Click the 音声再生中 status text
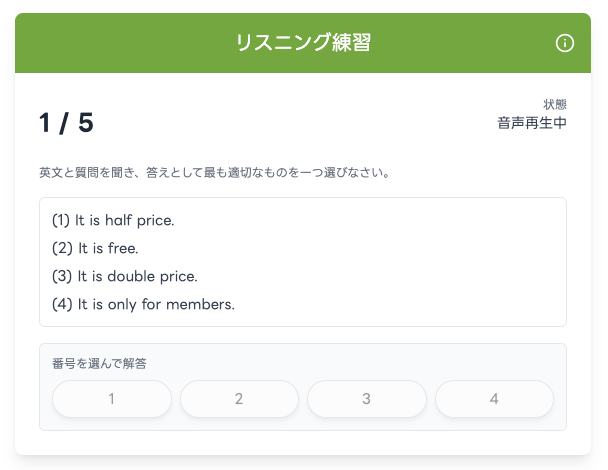 point(531,123)
